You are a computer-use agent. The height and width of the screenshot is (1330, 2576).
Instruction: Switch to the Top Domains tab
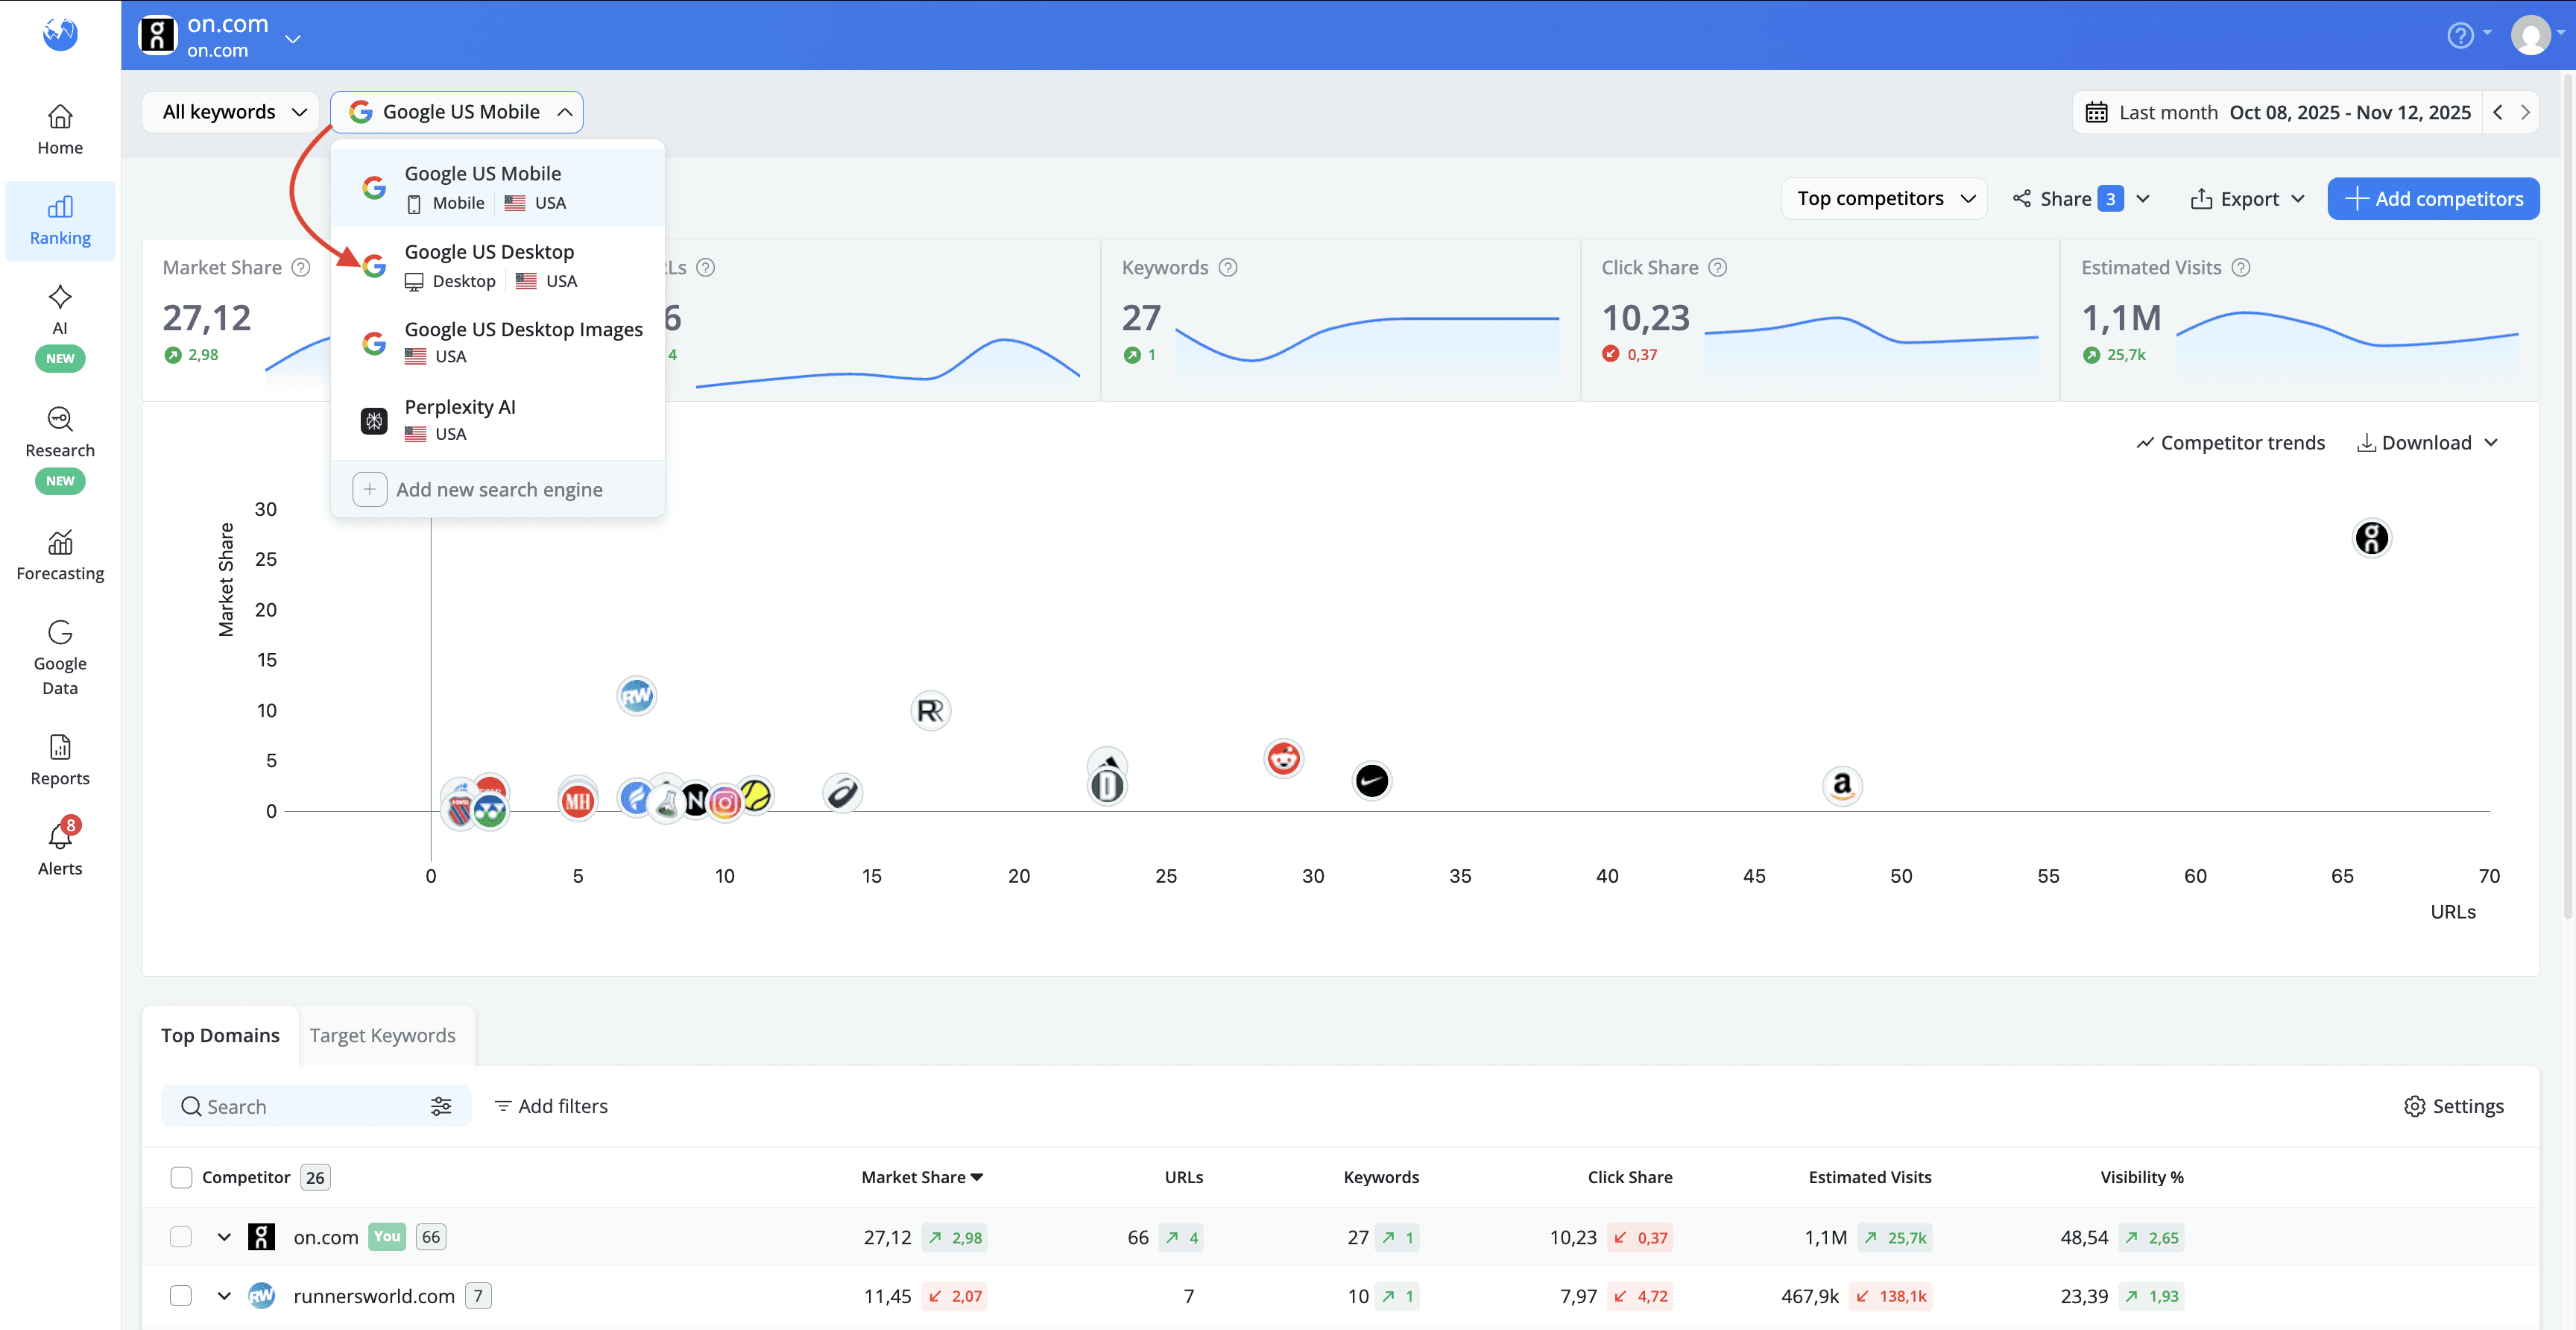220,1035
